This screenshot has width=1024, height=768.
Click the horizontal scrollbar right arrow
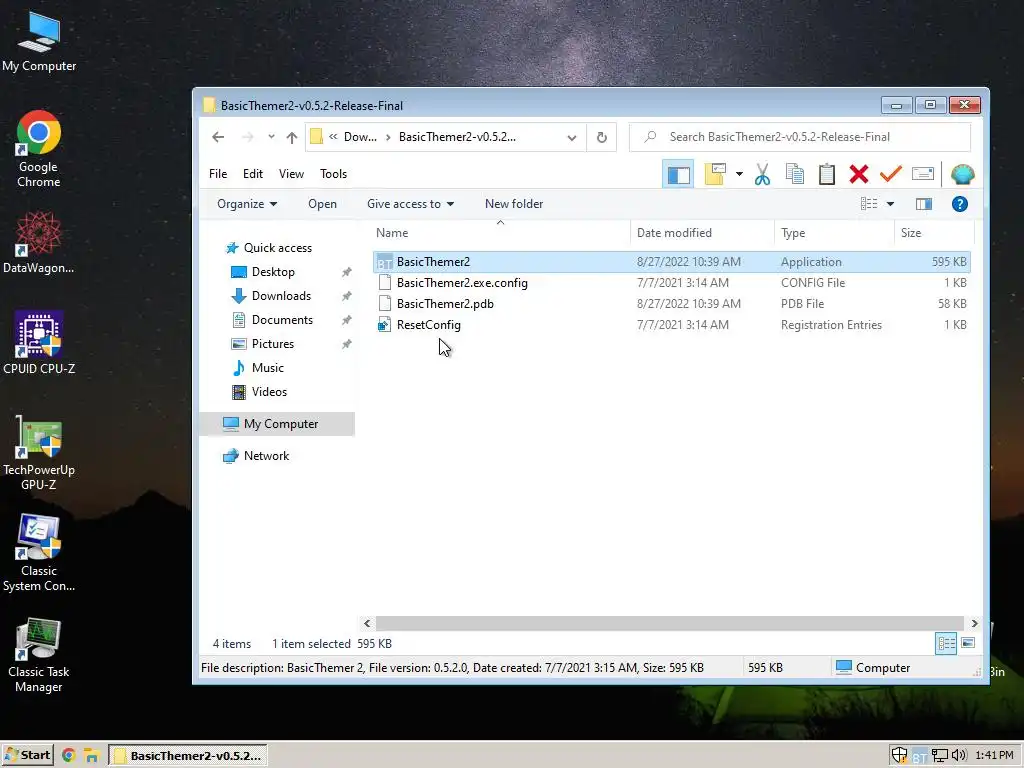(x=974, y=624)
